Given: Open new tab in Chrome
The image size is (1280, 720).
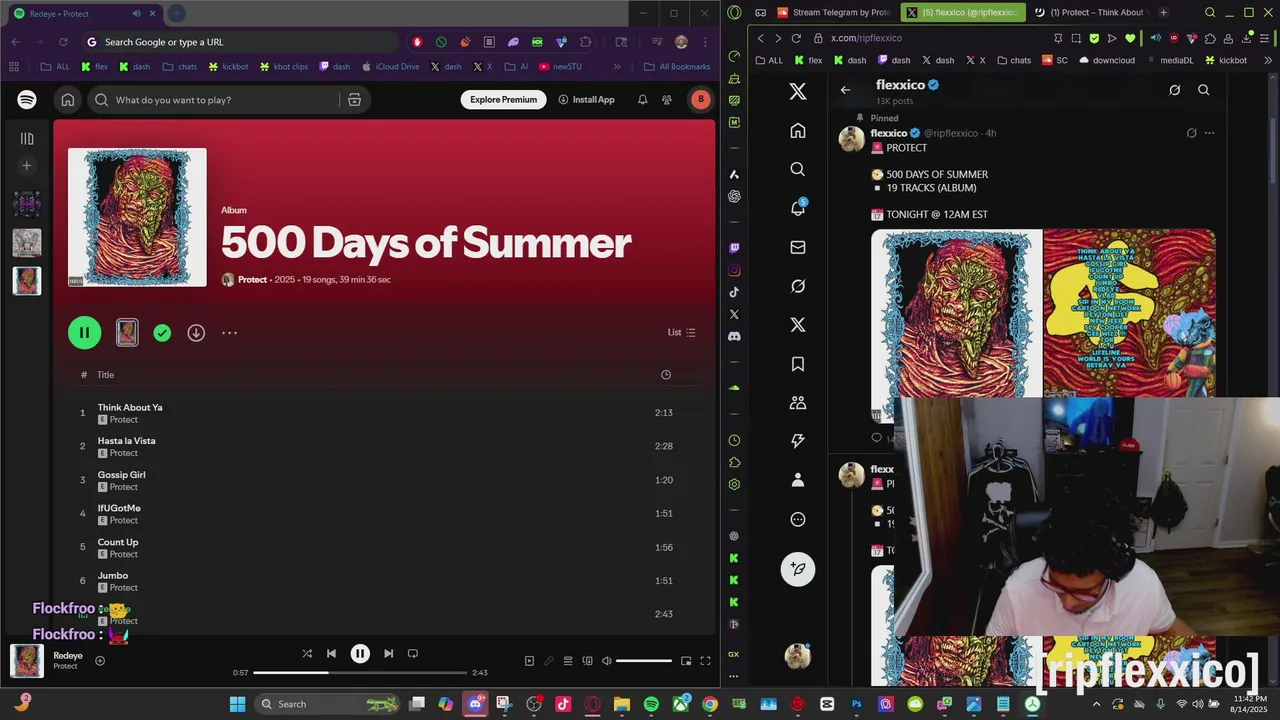Looking at the screenshot, I should 176,13.
